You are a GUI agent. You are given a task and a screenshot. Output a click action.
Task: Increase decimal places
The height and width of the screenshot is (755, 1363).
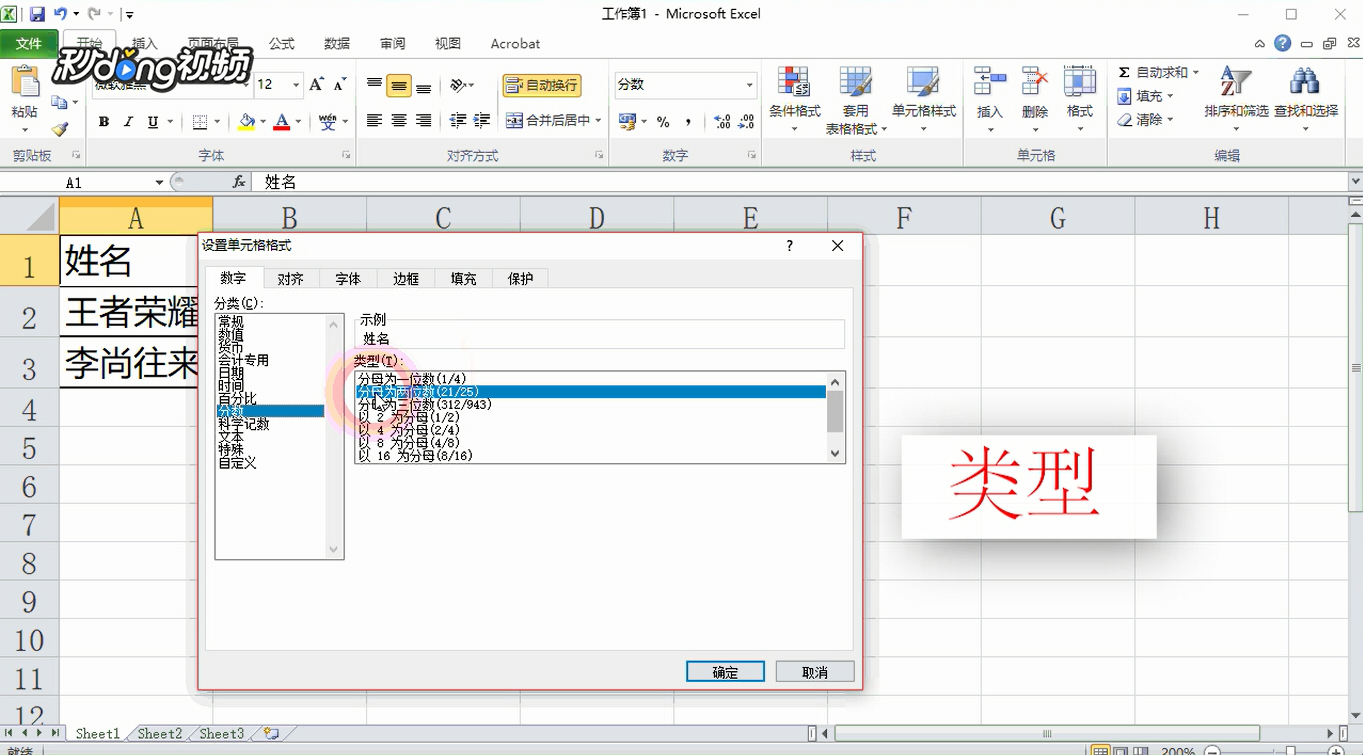[x=723, y=122]
